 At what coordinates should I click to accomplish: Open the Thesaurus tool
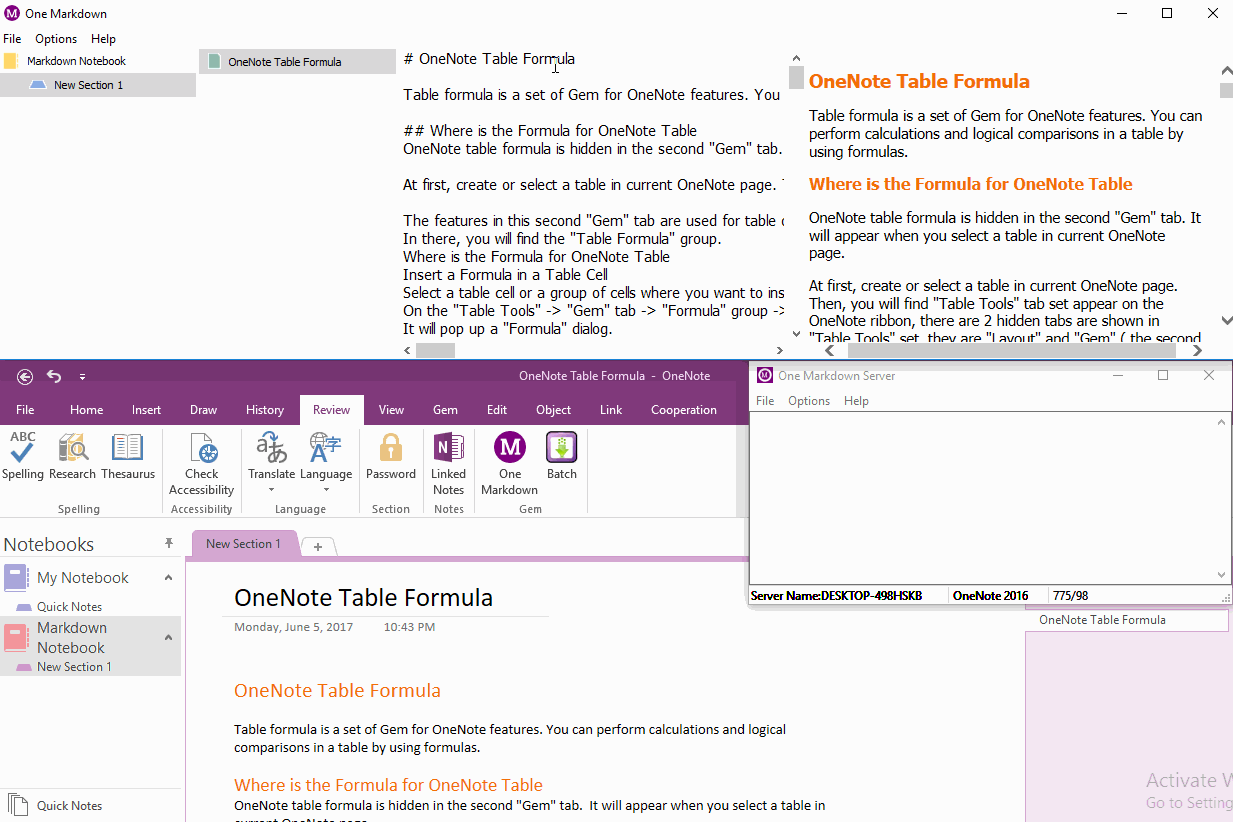click(127, 447)
